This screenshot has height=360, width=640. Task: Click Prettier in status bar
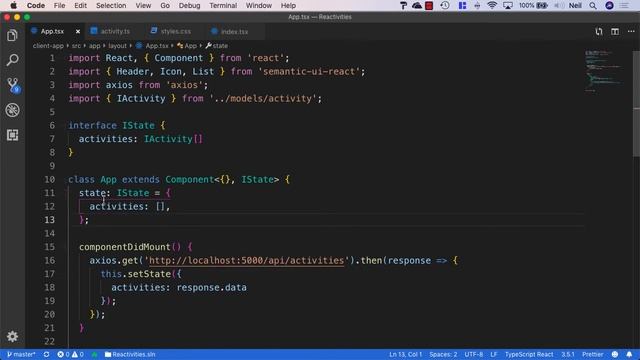tap(592, 354)
